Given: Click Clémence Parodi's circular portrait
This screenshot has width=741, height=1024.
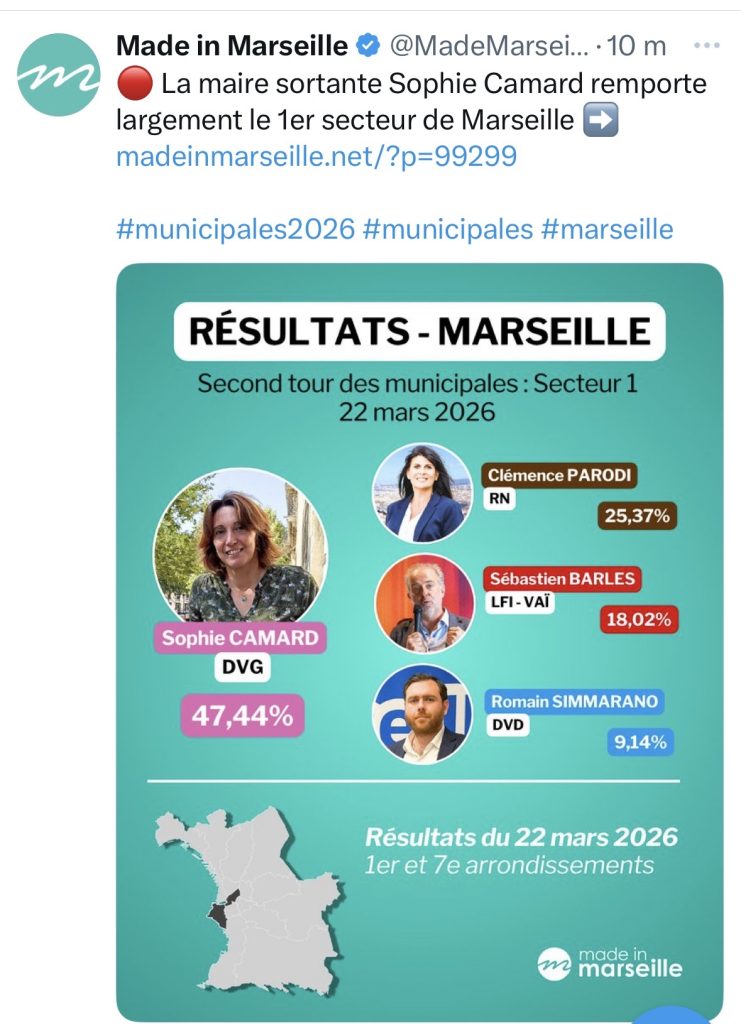Looking at the screenshot, I should [x=423, y=494].
